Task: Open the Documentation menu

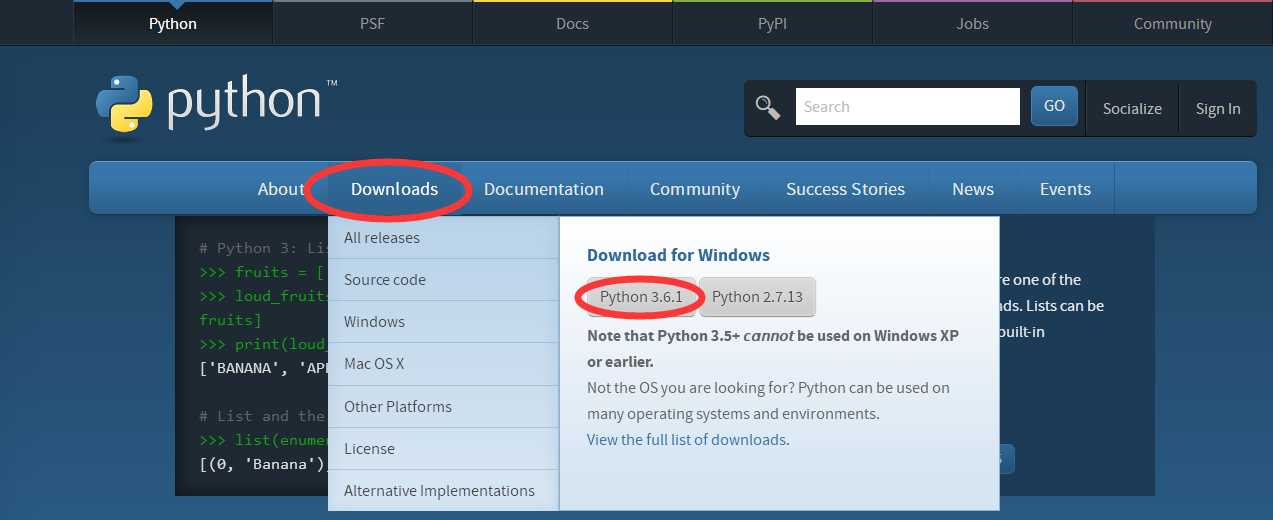Action: click(x=544, y=189)
